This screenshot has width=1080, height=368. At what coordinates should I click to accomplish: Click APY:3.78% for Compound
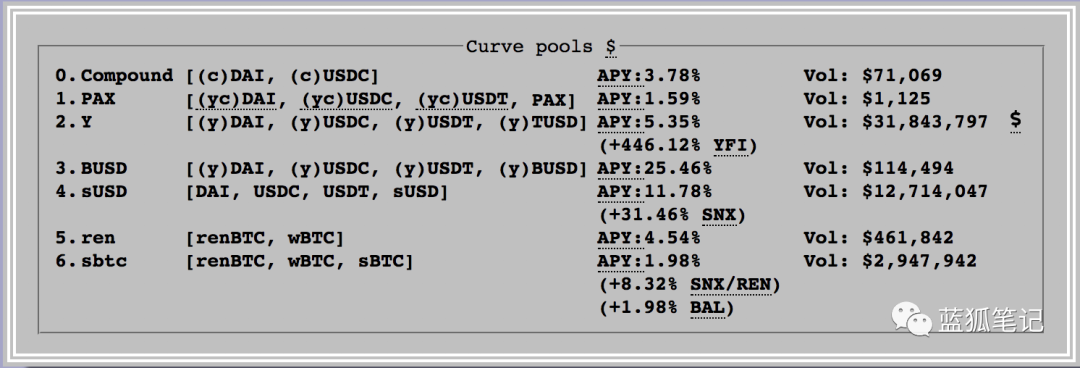pyautogui.click(x=648, y=75)
